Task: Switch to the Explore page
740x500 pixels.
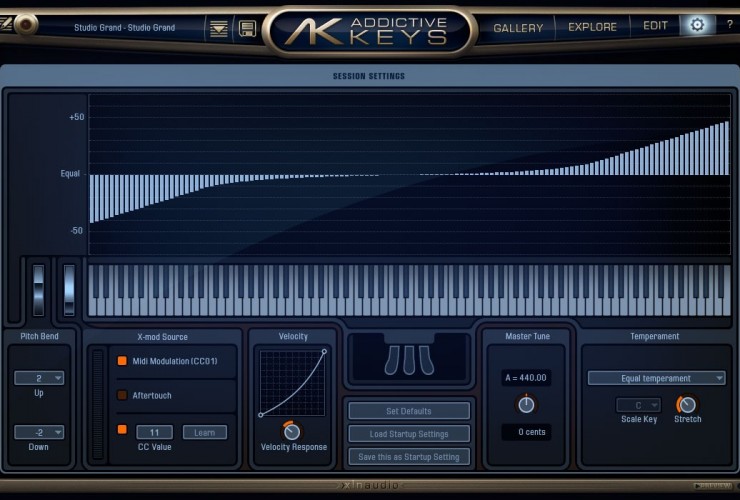Action: point(592,27)
